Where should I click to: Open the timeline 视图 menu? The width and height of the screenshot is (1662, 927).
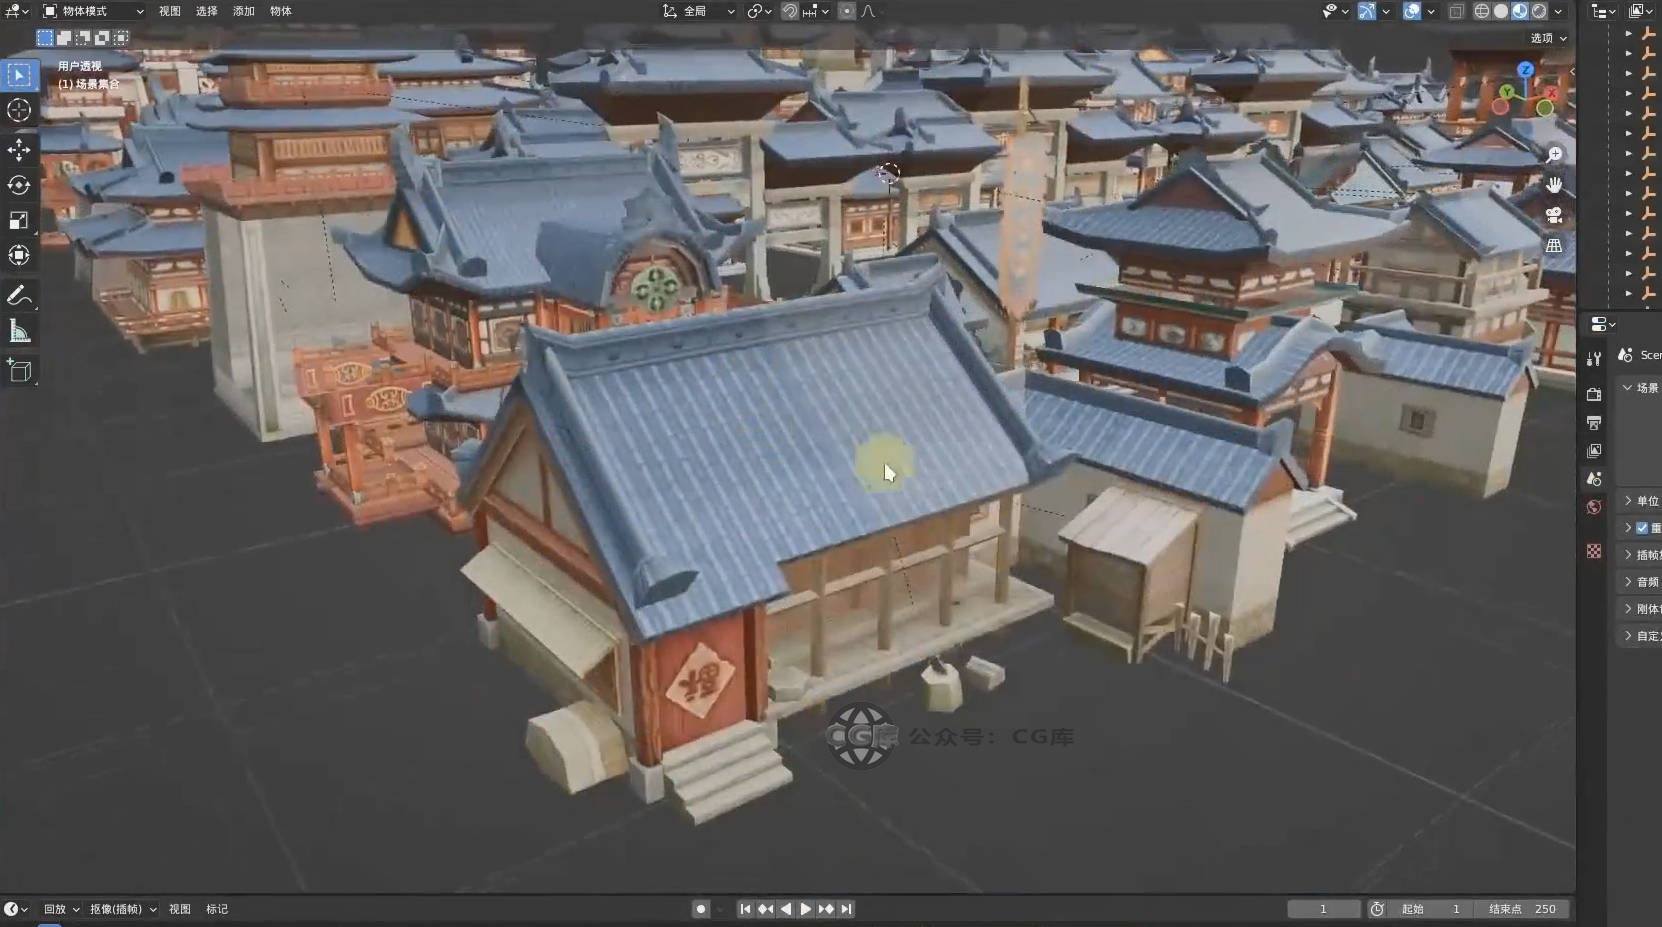pos(180,909)
